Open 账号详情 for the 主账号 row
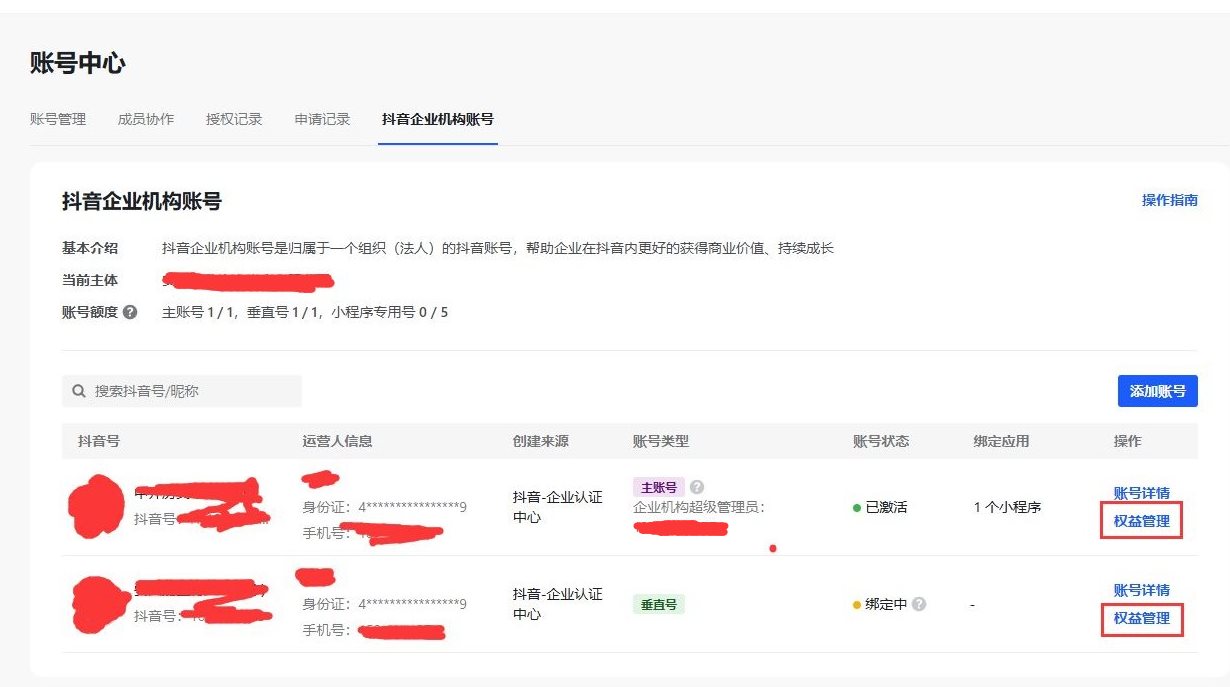1230x687 pixels. point(1141,493)
